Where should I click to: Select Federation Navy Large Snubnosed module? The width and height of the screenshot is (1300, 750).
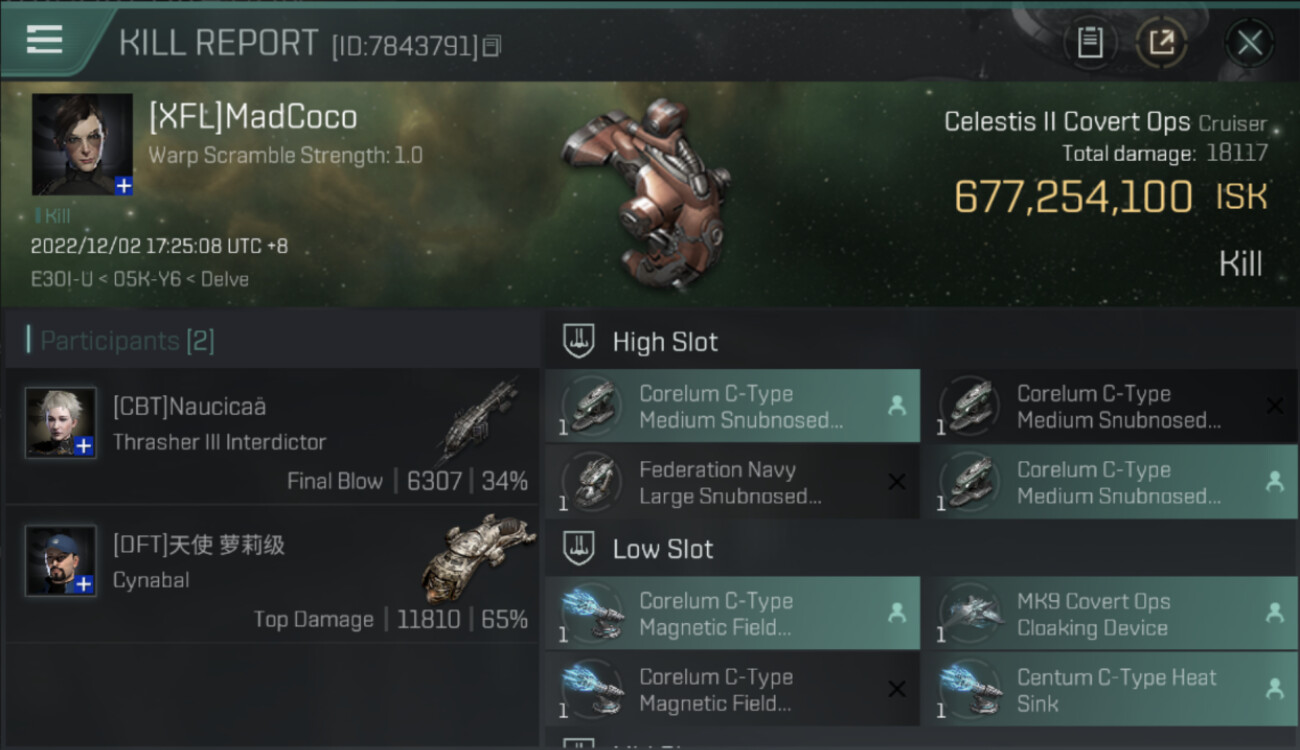coord(732,482)
